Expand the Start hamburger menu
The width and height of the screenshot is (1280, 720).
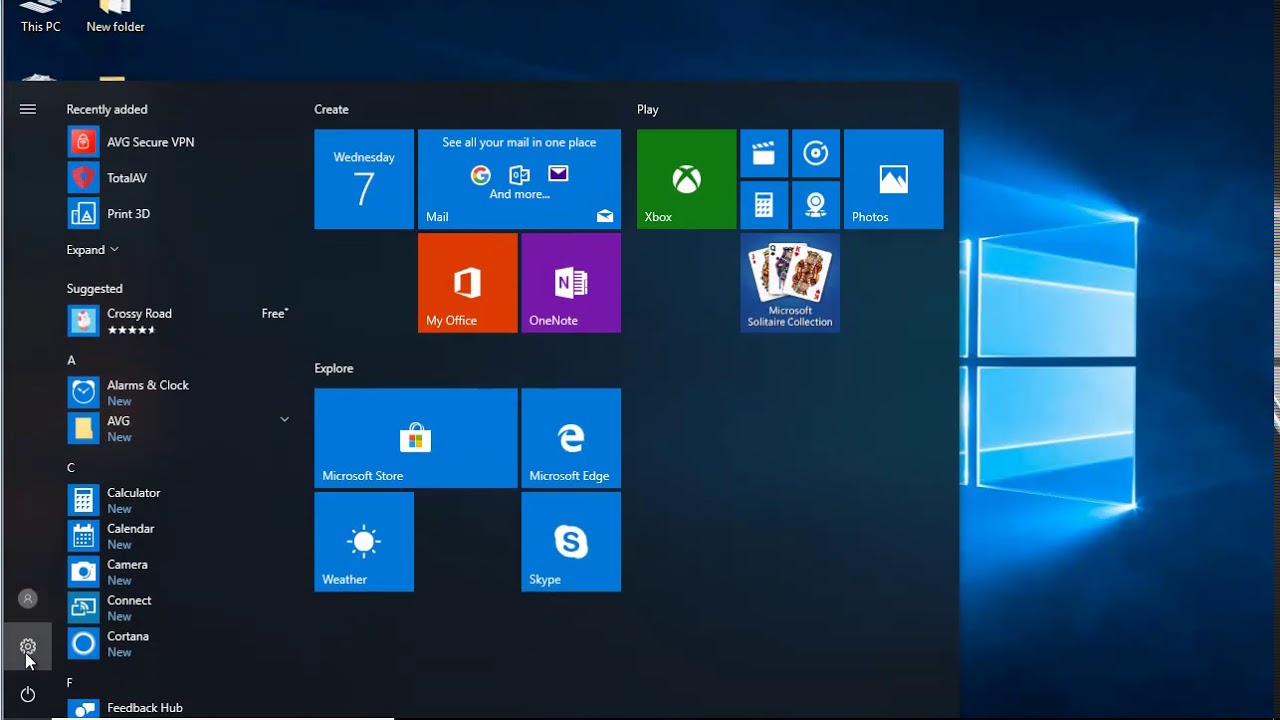click(28, 109)
